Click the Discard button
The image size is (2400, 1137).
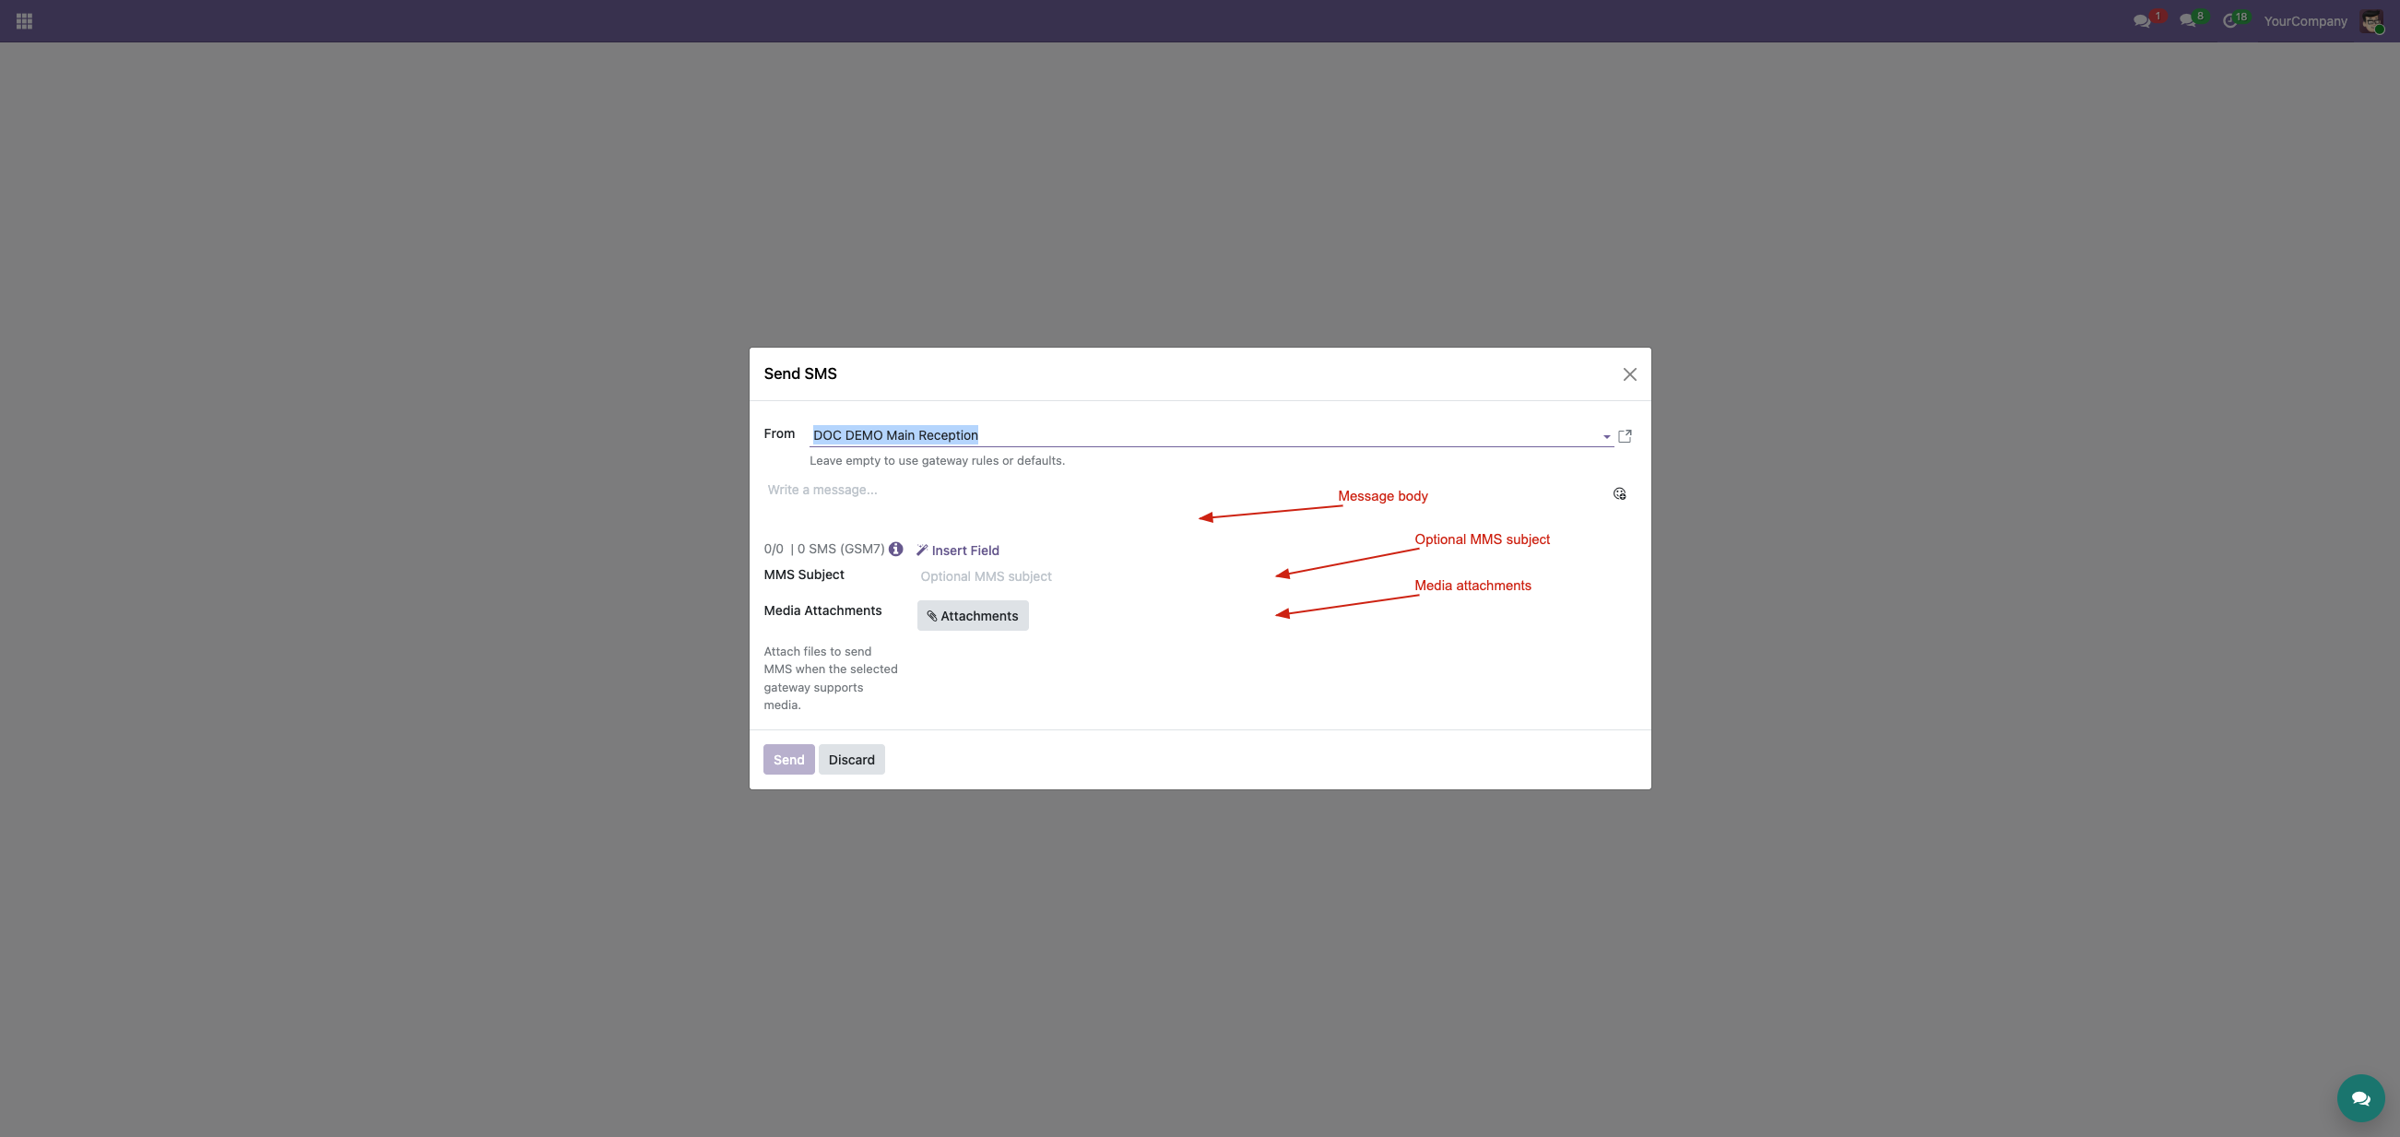[x=851, y=760]
